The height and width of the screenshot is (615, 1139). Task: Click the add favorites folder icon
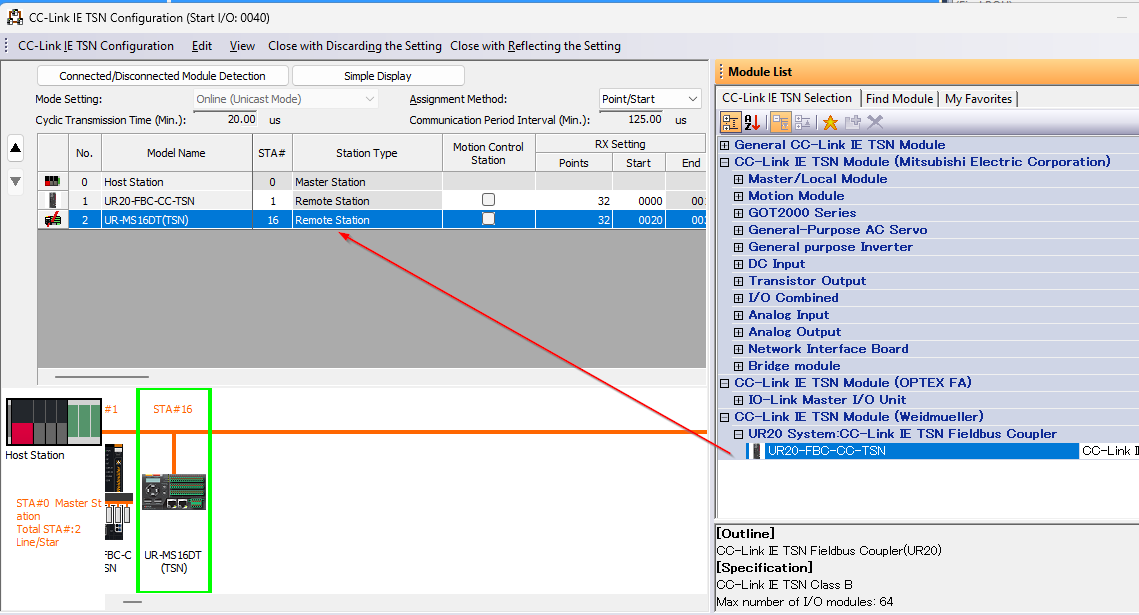coord(853,122)
